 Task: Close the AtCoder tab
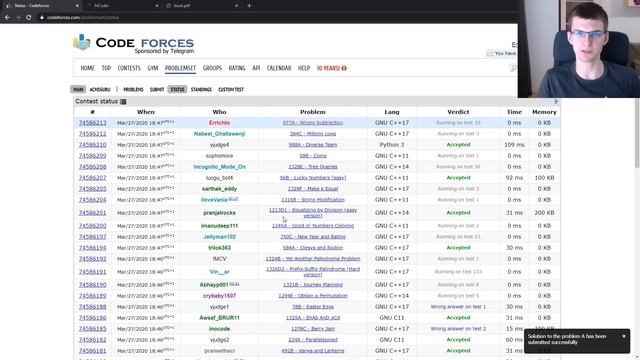(157, 6)
